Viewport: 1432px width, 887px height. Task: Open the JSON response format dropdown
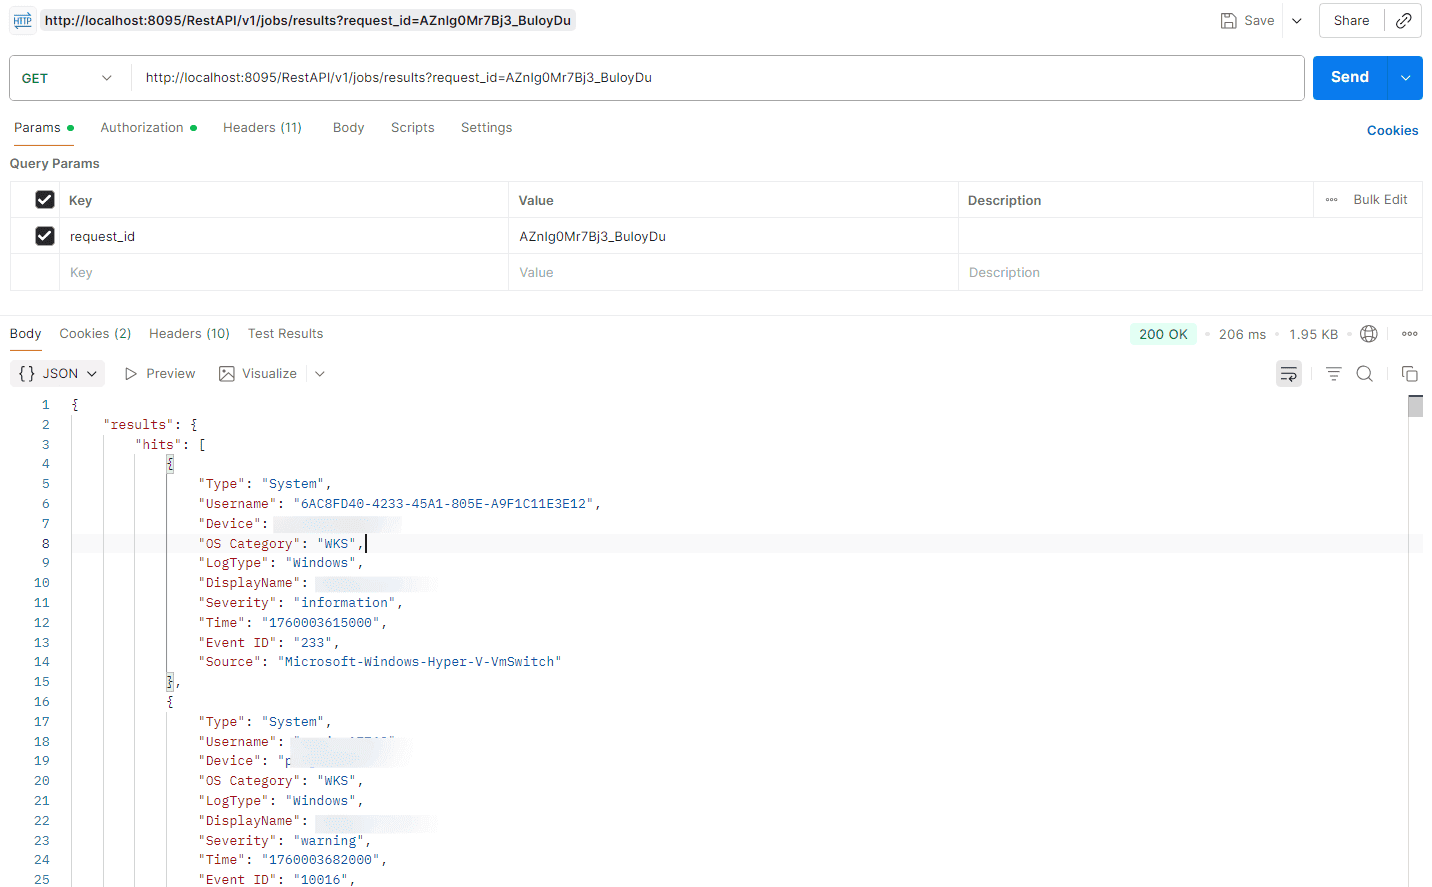[57, 373]
